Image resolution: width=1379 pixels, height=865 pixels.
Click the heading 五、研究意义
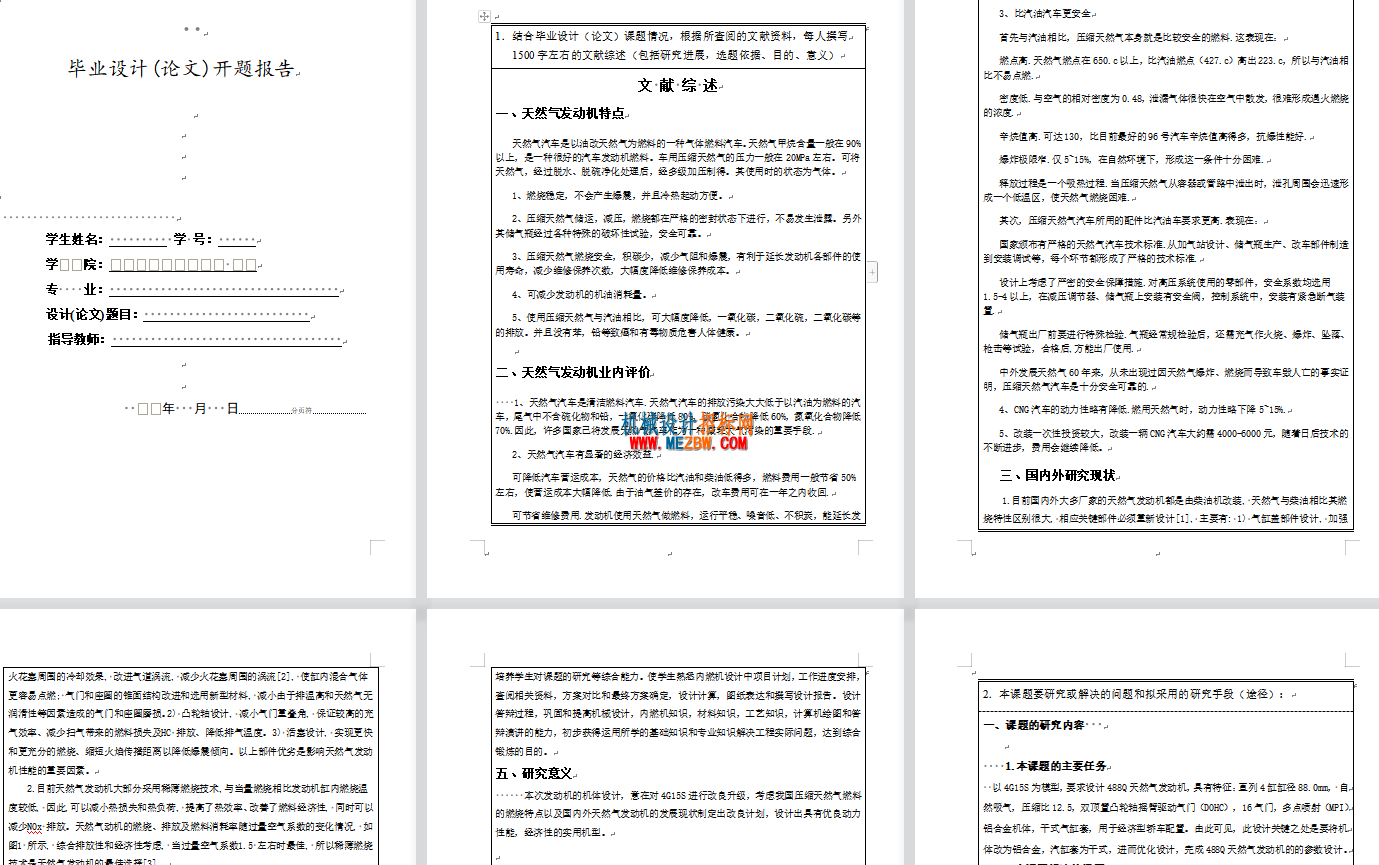click(534, 773)
